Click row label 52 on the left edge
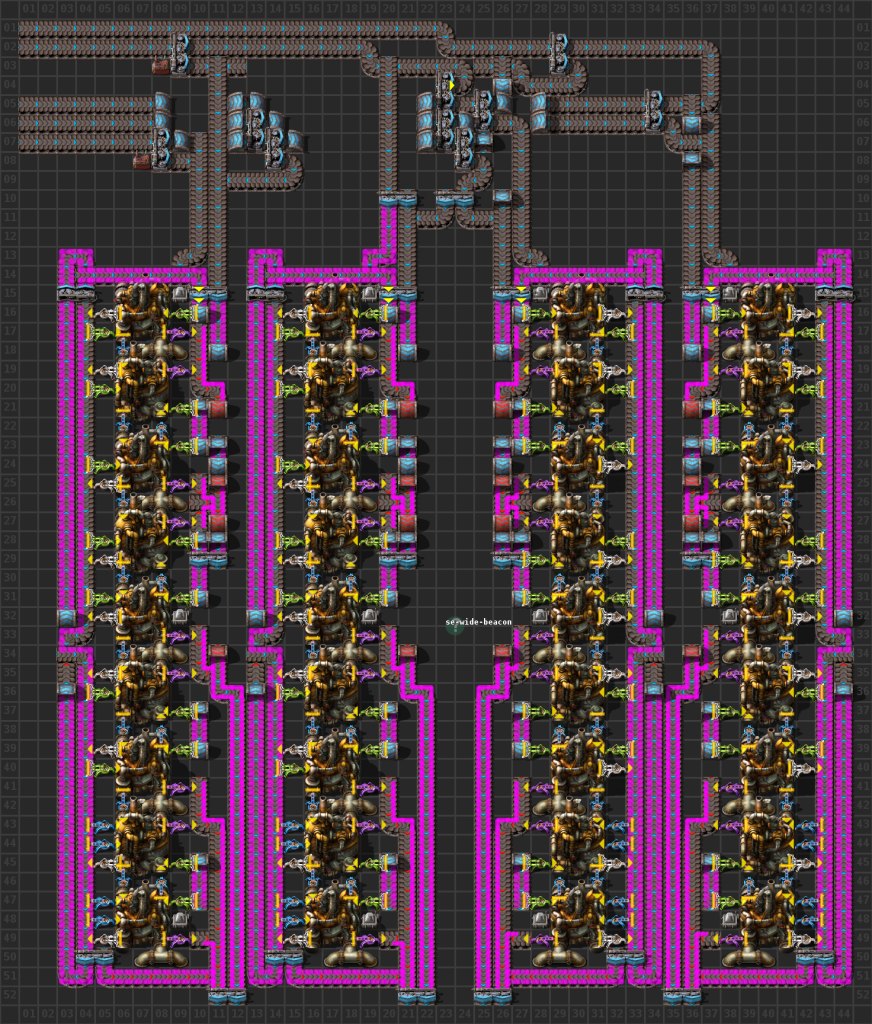The height and width of the screenshot is (1024, 872). click(x=9, y=994)
